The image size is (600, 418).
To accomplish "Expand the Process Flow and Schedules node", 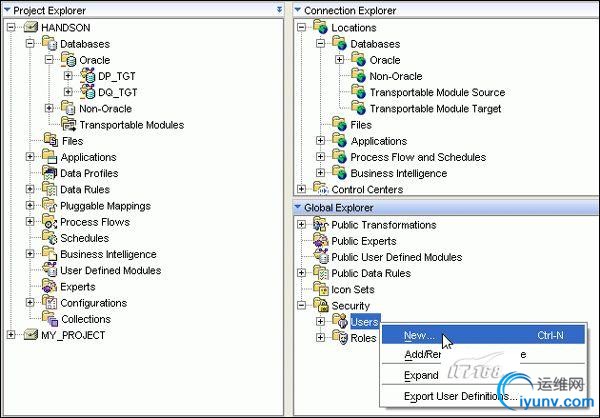I will point(320,157).
